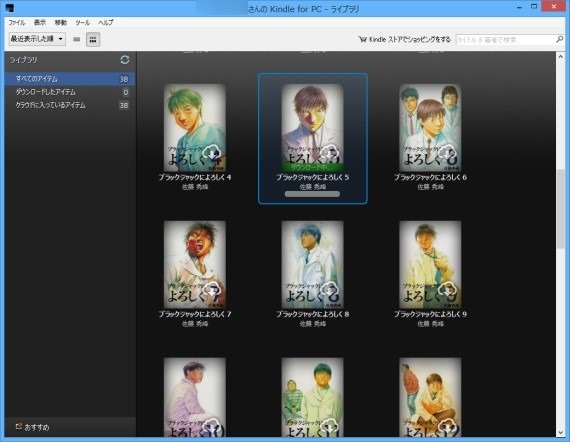The width and height of the screenshot is (570, 442).
Task: Open the ツール menu
Action: [x=83, y=23]
